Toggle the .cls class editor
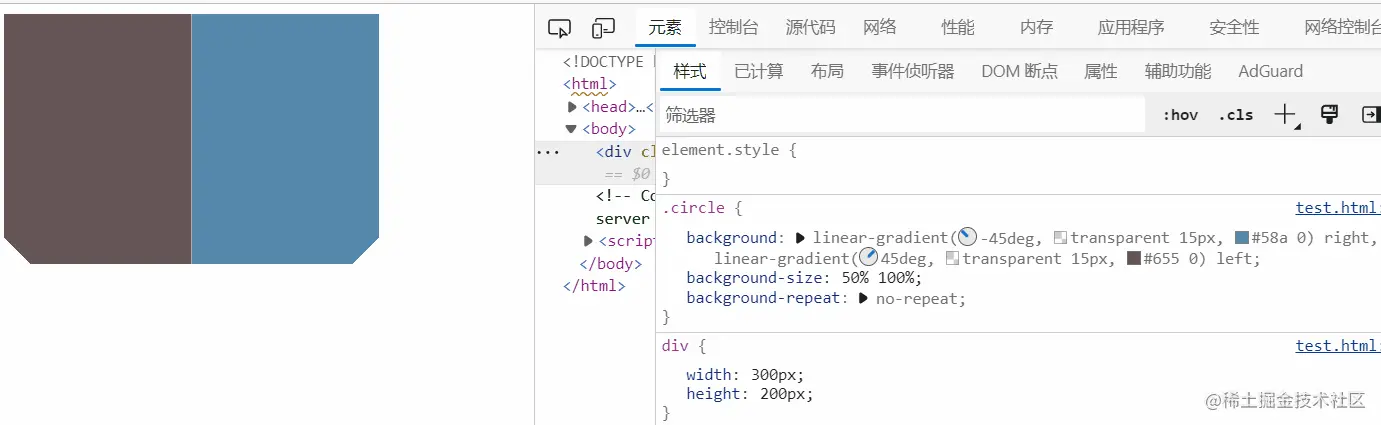This screenshot has height=425, width=1381. (x=1236, y=115)
